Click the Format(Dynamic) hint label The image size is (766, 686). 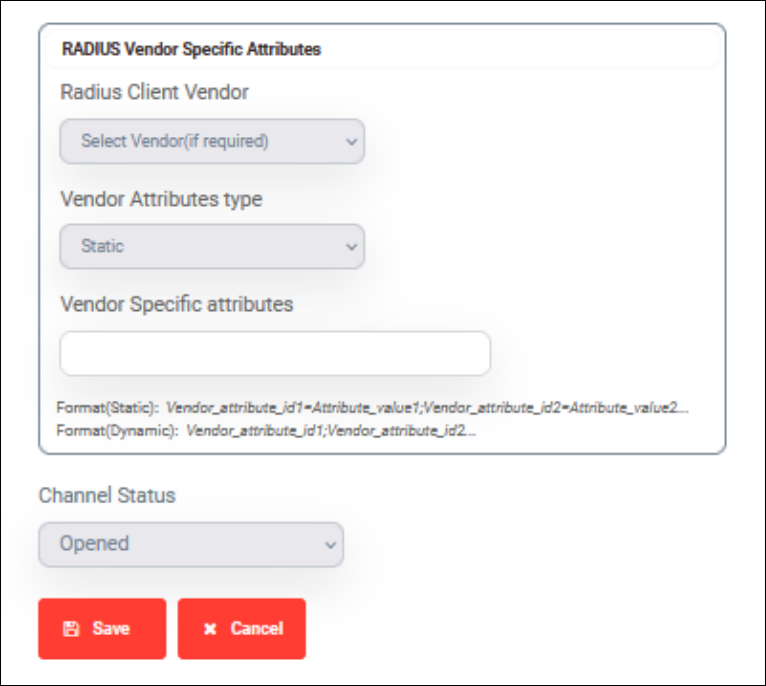pyautogui.click(x=117, y=431)
